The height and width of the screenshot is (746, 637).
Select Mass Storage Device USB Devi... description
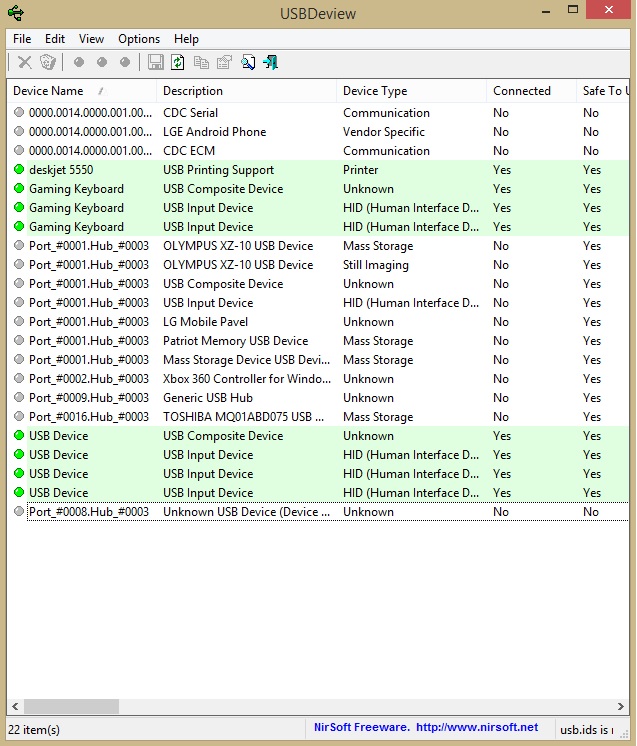246,360
